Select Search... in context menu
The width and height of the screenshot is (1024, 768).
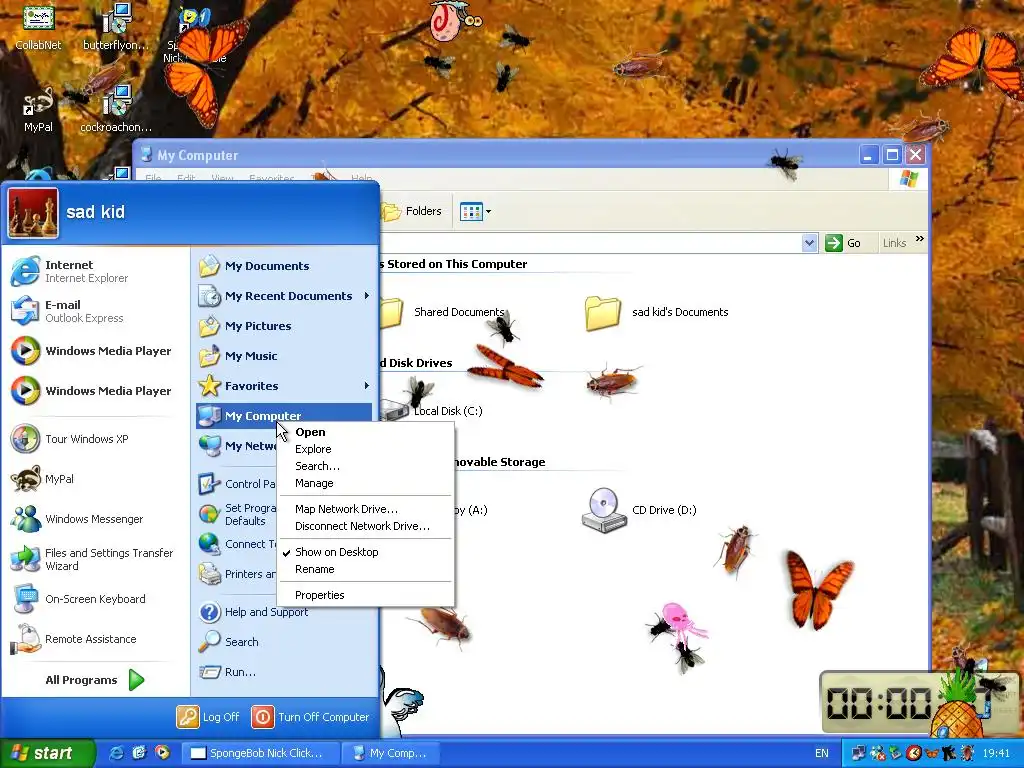365,466
